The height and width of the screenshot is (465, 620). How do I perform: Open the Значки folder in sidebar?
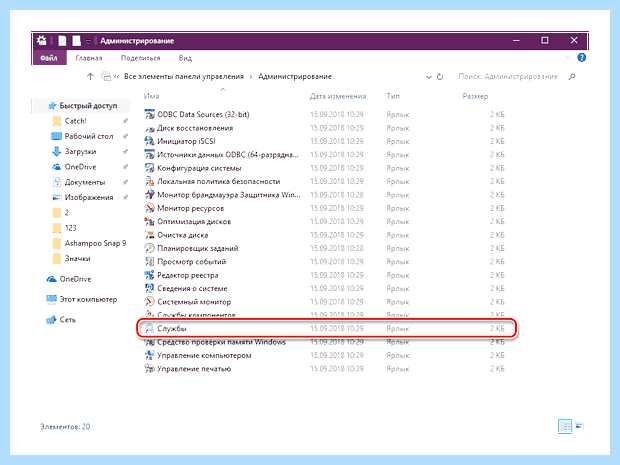coord(78,259)
